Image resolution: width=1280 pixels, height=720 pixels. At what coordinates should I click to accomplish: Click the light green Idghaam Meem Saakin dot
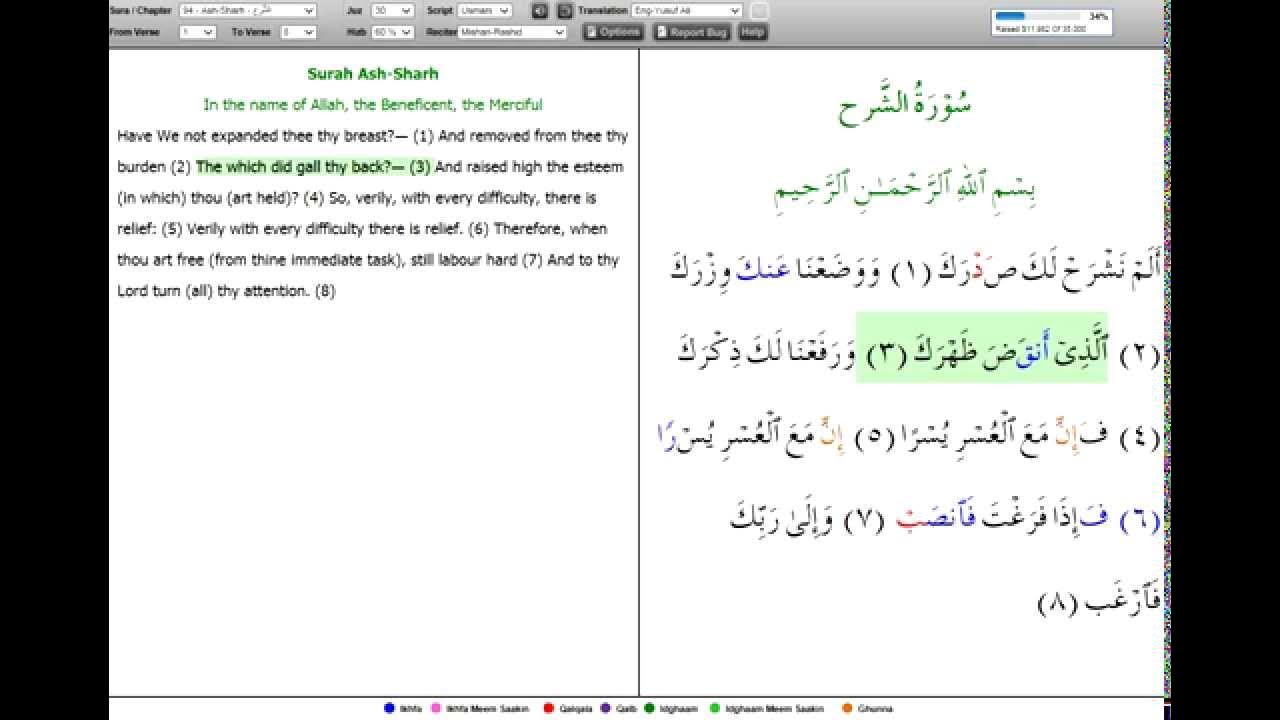[x=714, y=708]
